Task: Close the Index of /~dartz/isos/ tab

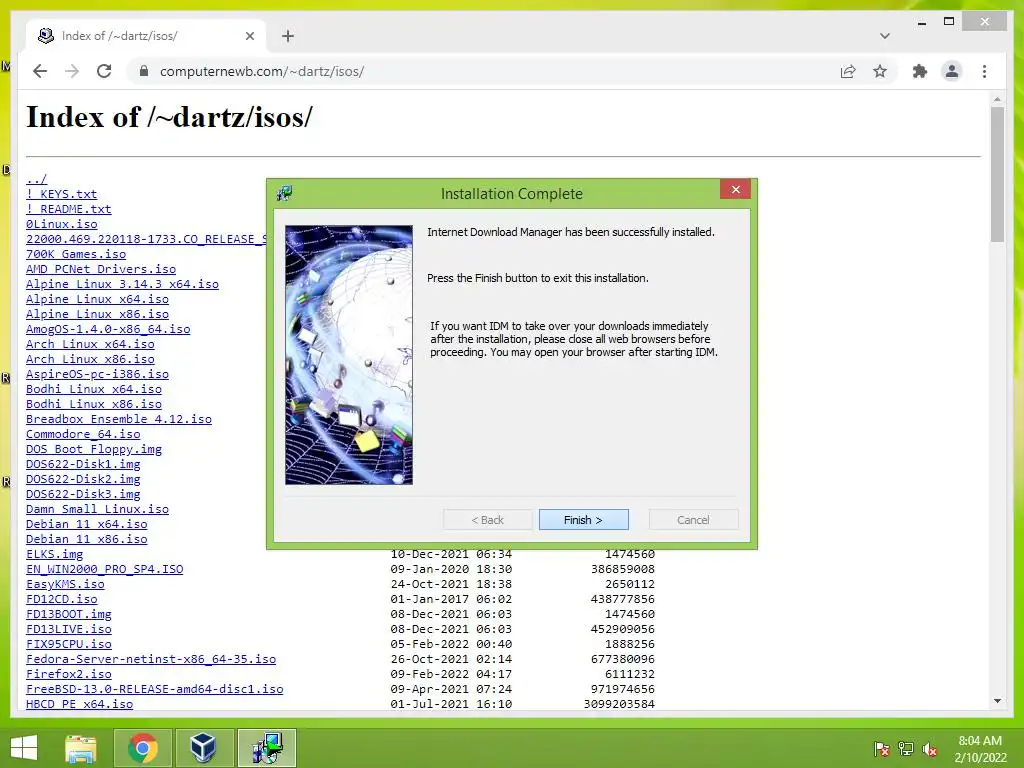Action: (249, 36)
